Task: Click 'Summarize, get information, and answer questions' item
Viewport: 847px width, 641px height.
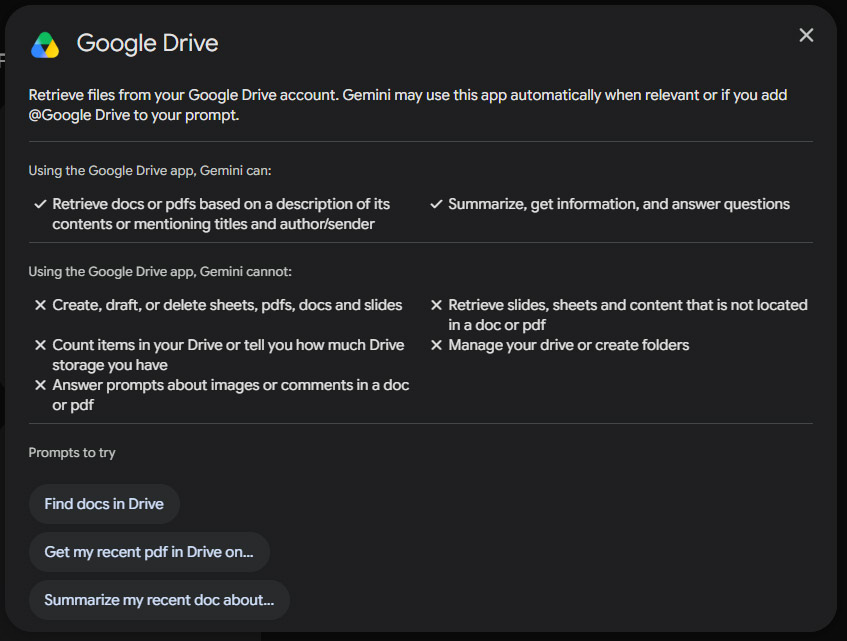Action: 619,204
